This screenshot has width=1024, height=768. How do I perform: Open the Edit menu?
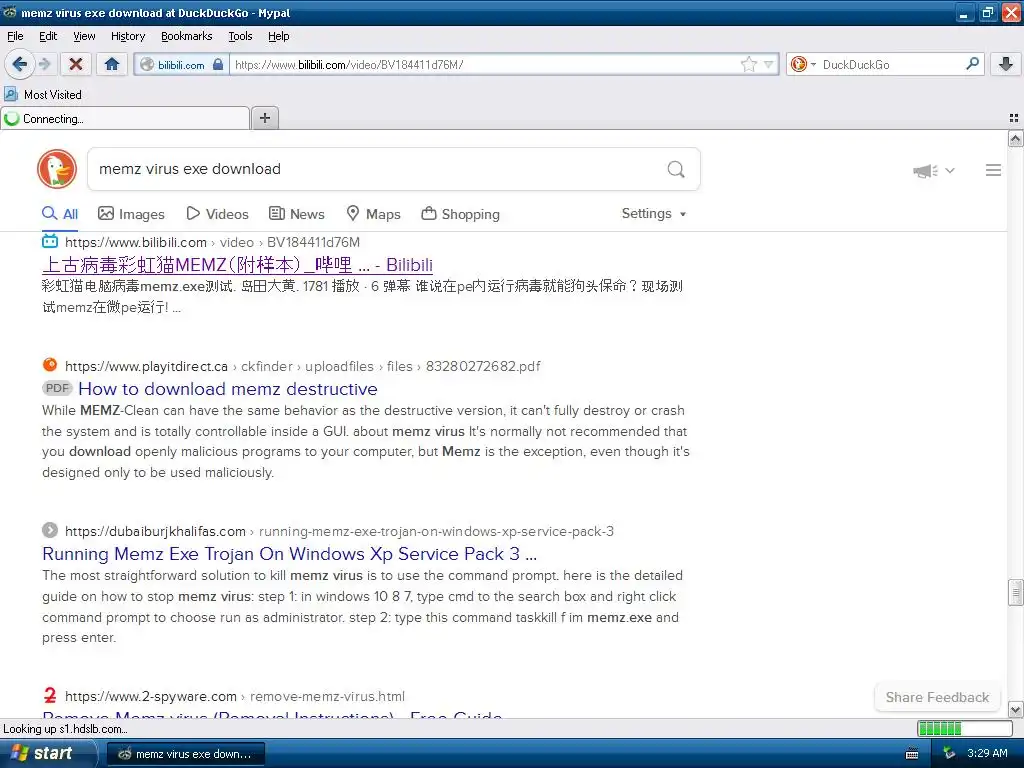(x=48, y=36)
